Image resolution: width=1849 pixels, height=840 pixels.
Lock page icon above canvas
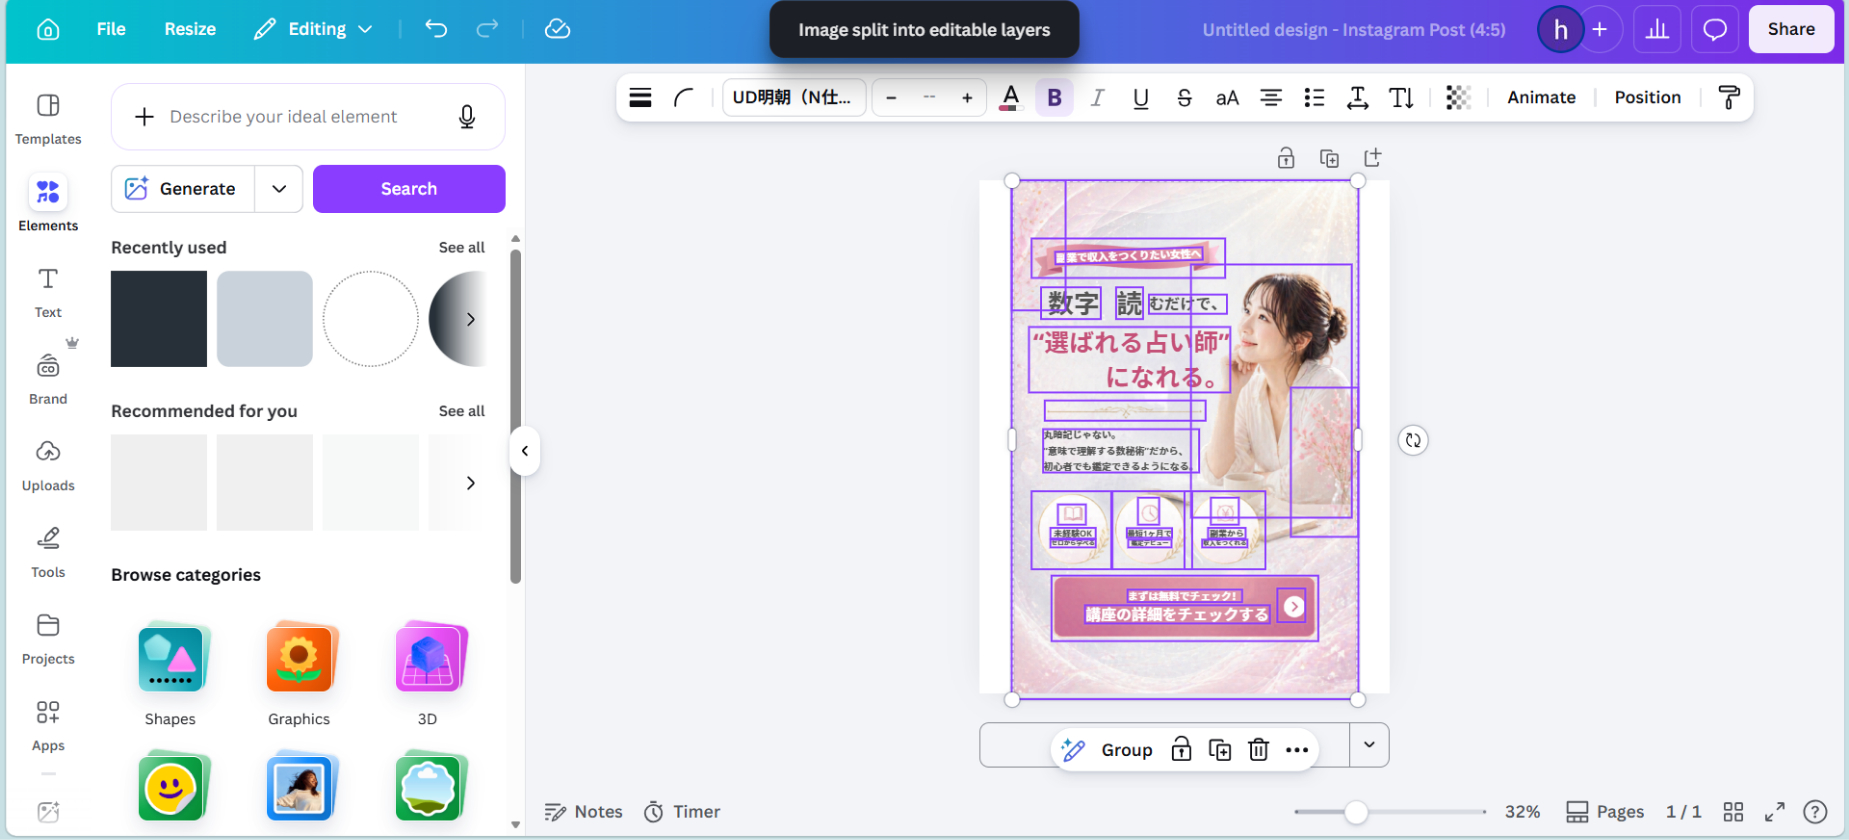[1286, 158]
